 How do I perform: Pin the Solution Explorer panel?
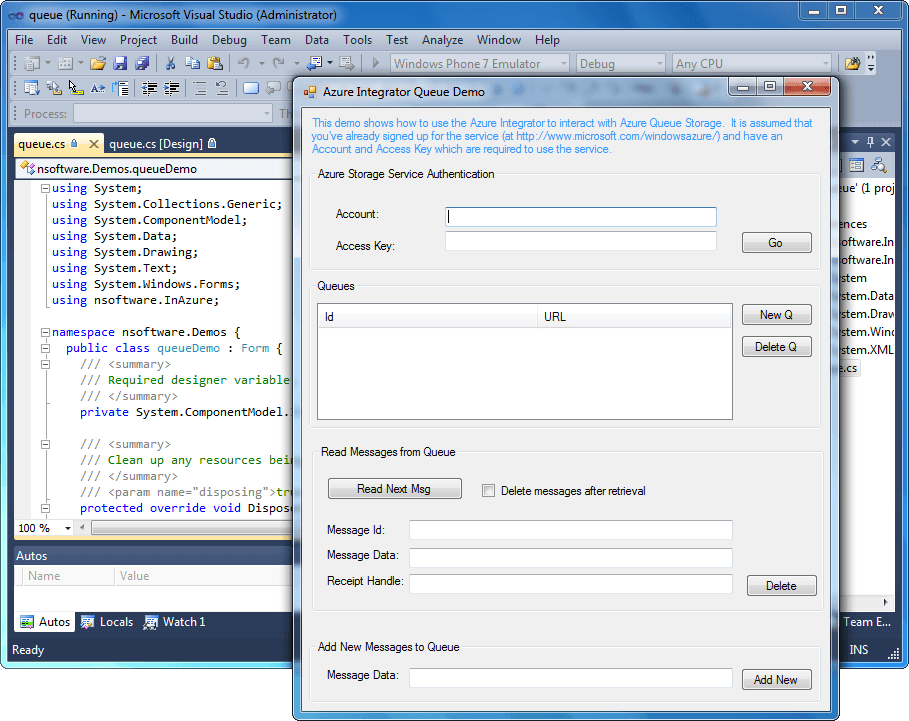point(870,142)
